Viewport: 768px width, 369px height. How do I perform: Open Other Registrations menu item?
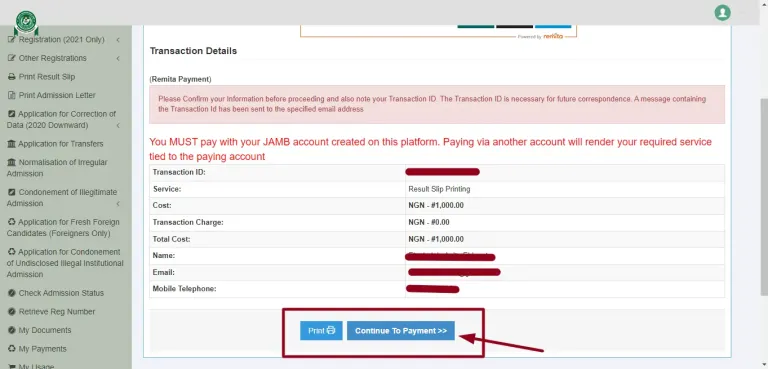pyautogui.click(x=52, y=58)
